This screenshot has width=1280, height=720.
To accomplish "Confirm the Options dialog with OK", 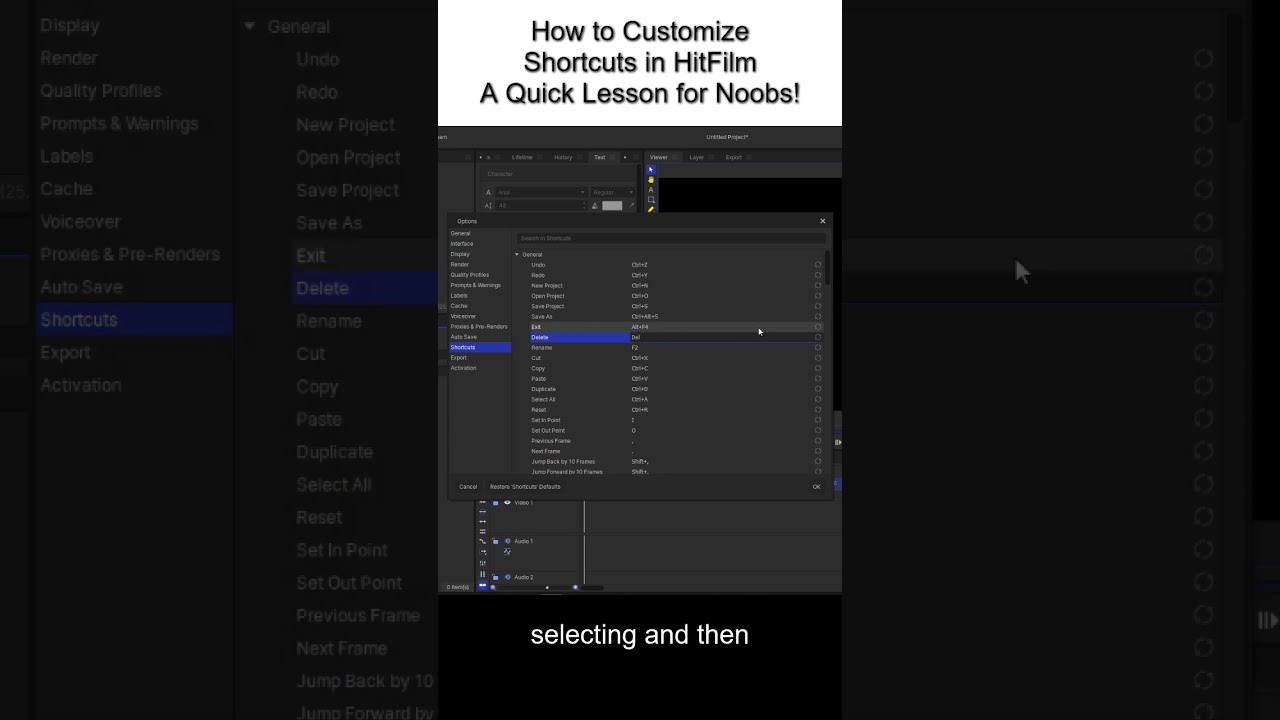I will click(x=816, y=487).
